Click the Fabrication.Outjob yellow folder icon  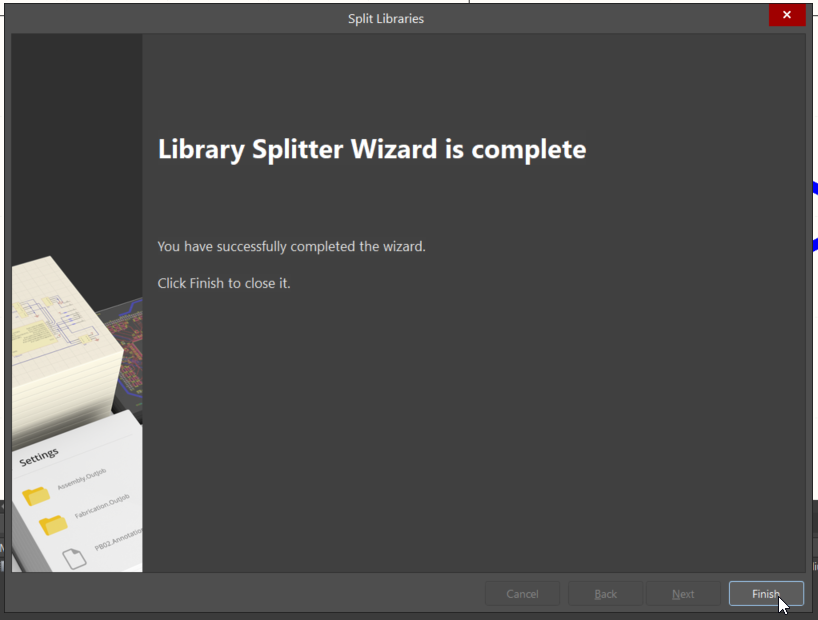pyautogui.click(x=53, y=525)
